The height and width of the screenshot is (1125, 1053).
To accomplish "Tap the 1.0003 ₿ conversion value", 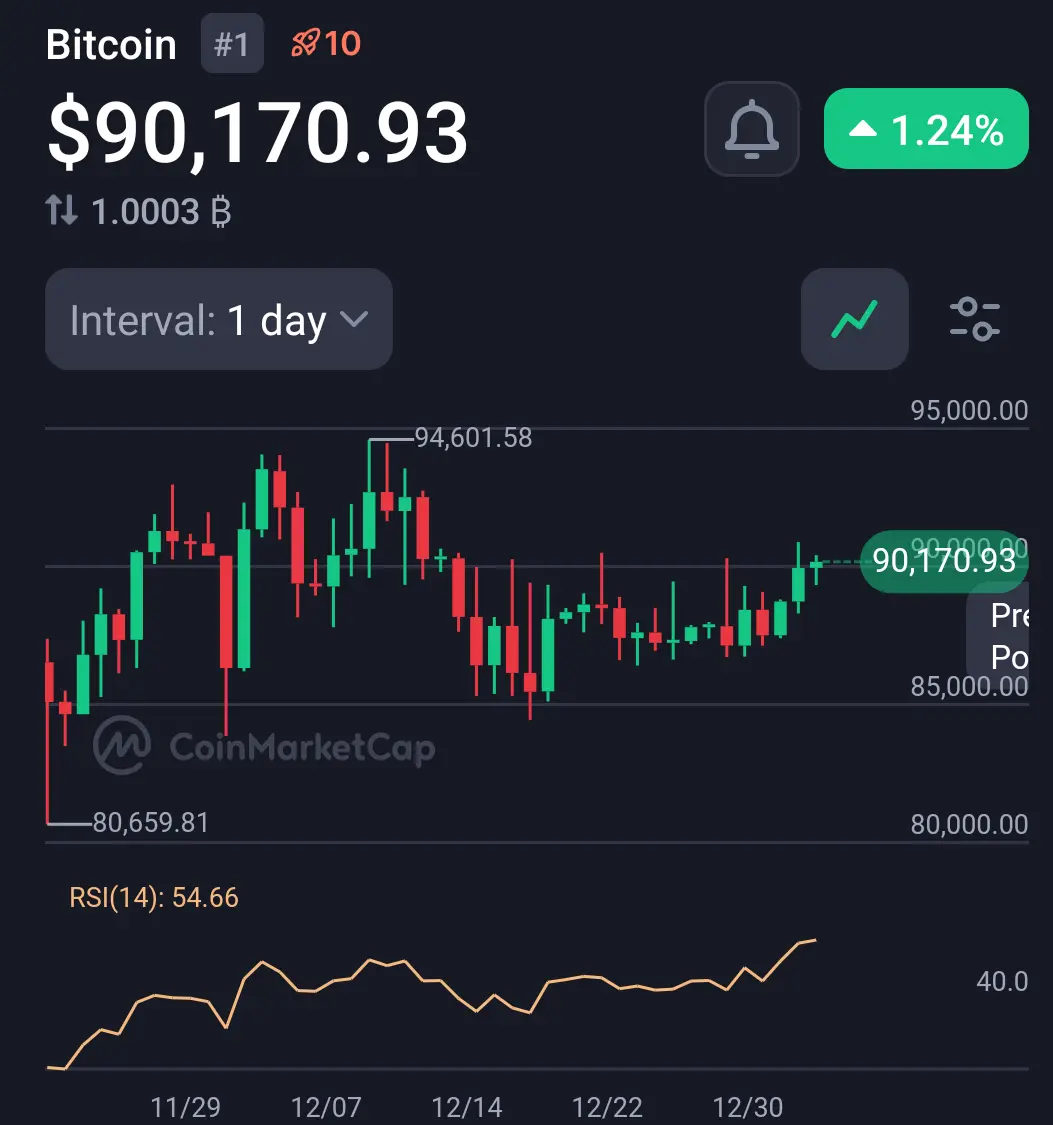I will [x=161, y=212].
